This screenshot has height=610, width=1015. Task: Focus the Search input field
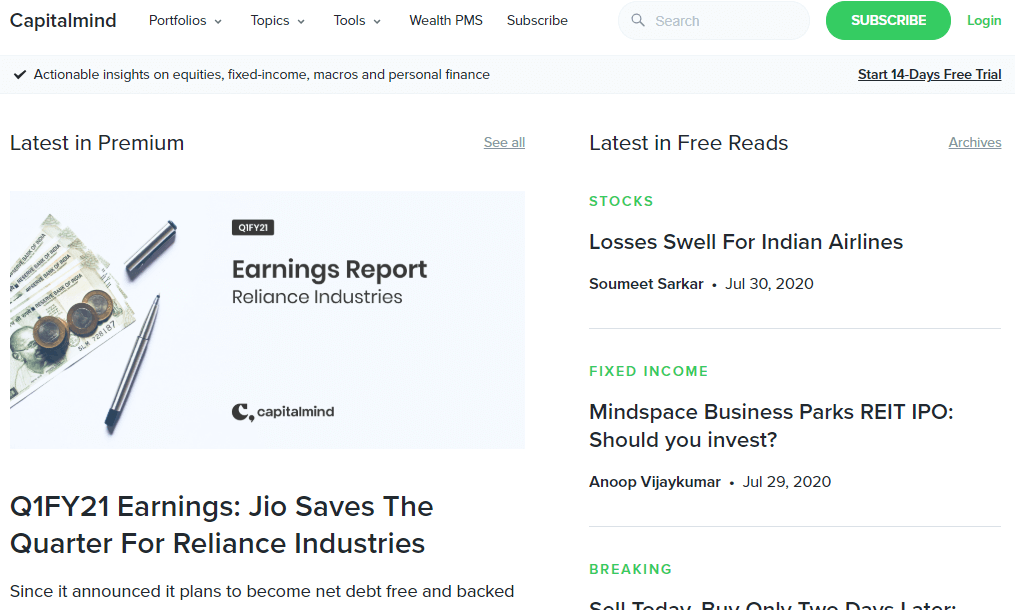click(714, 21)
